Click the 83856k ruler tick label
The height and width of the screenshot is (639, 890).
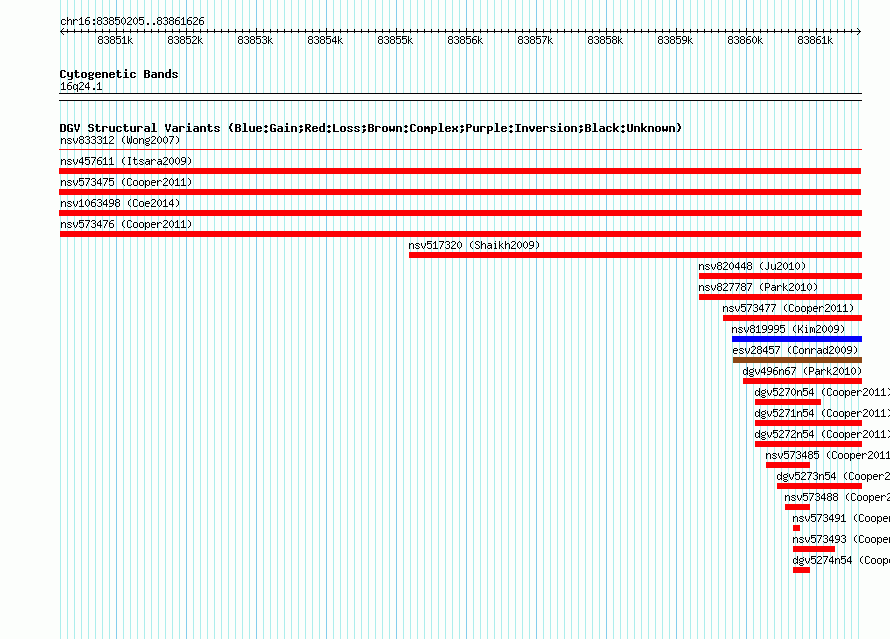click(465, 40)
